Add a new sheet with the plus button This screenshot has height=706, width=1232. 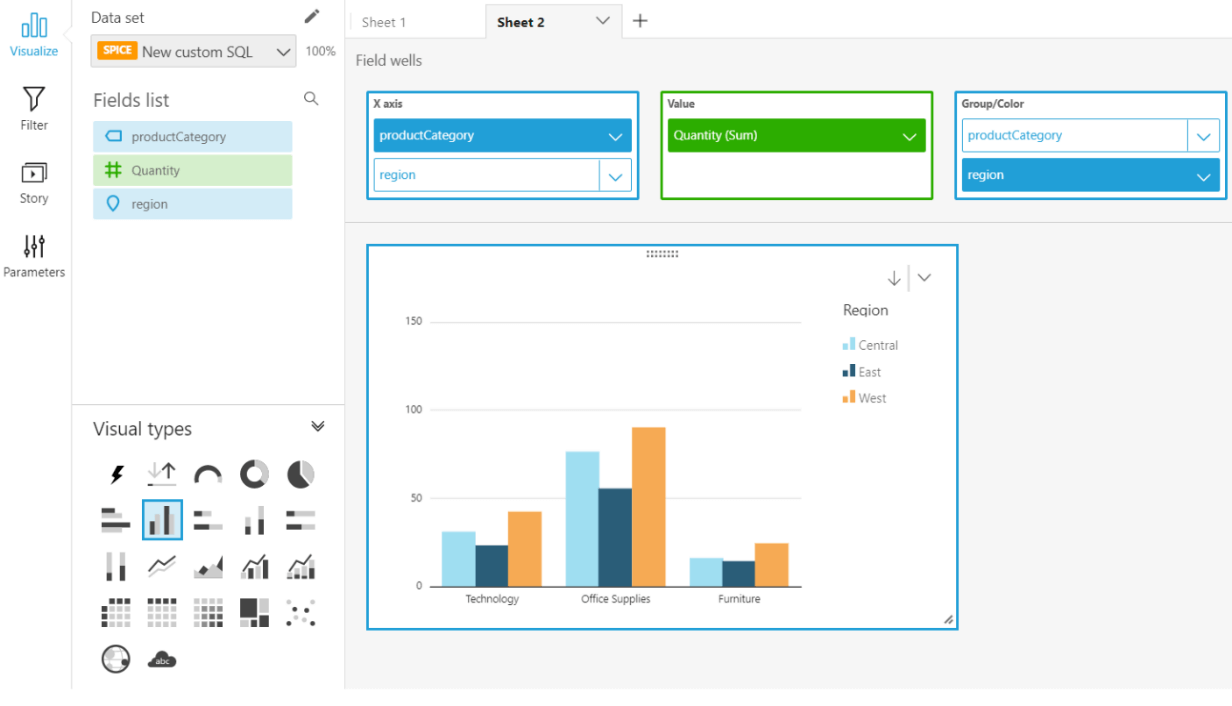tap(640, 21)
